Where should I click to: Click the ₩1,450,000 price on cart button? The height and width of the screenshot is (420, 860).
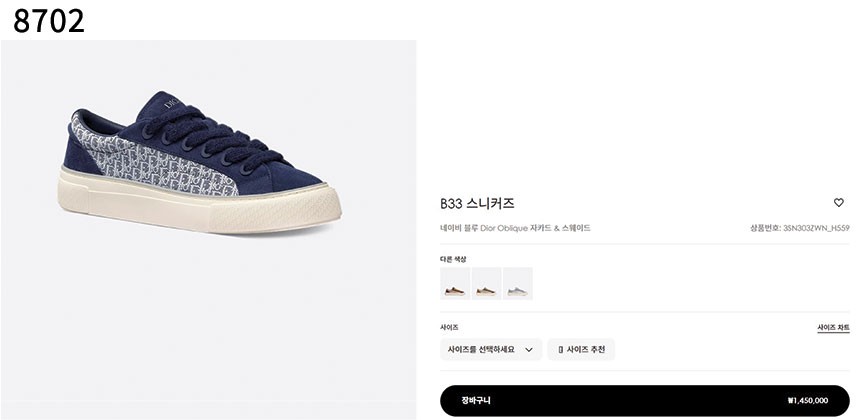point(807,401)
